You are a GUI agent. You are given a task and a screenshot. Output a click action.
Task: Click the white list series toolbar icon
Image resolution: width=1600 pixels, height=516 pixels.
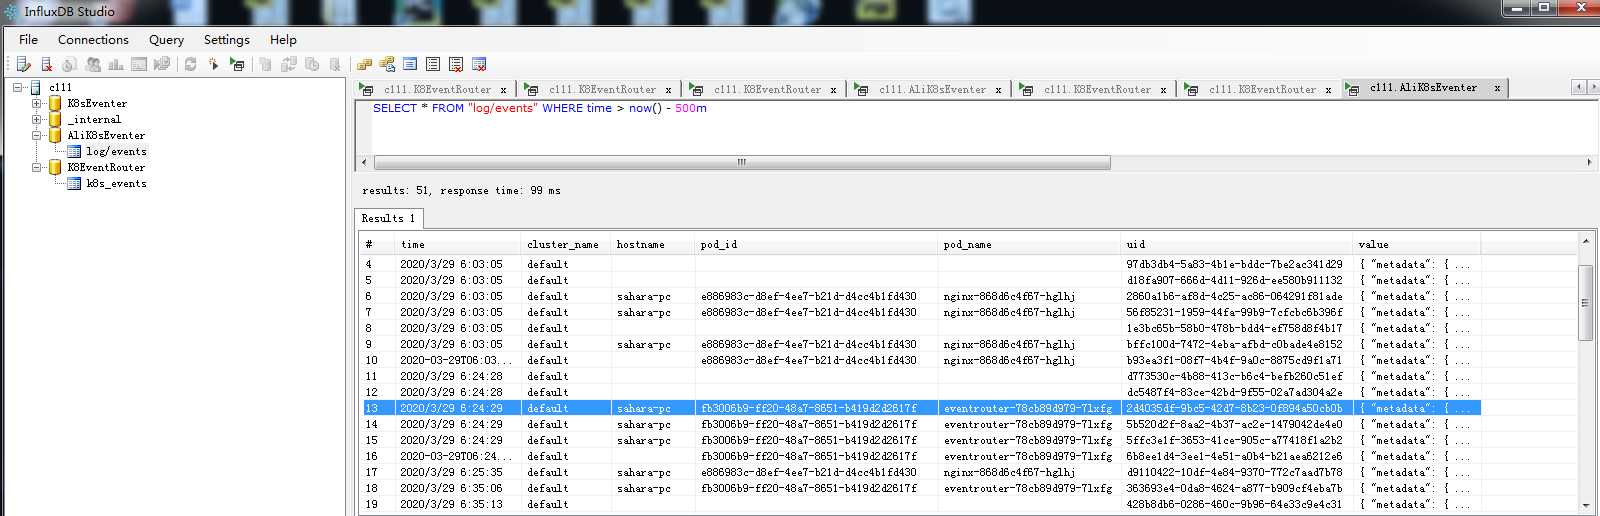click(433, 64)
